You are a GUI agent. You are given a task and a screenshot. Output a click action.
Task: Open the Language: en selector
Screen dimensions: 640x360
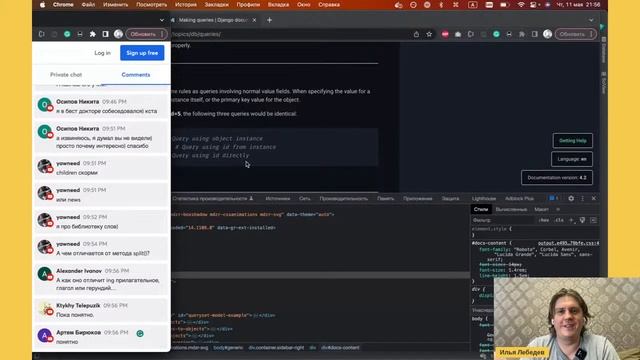[572, 159]
